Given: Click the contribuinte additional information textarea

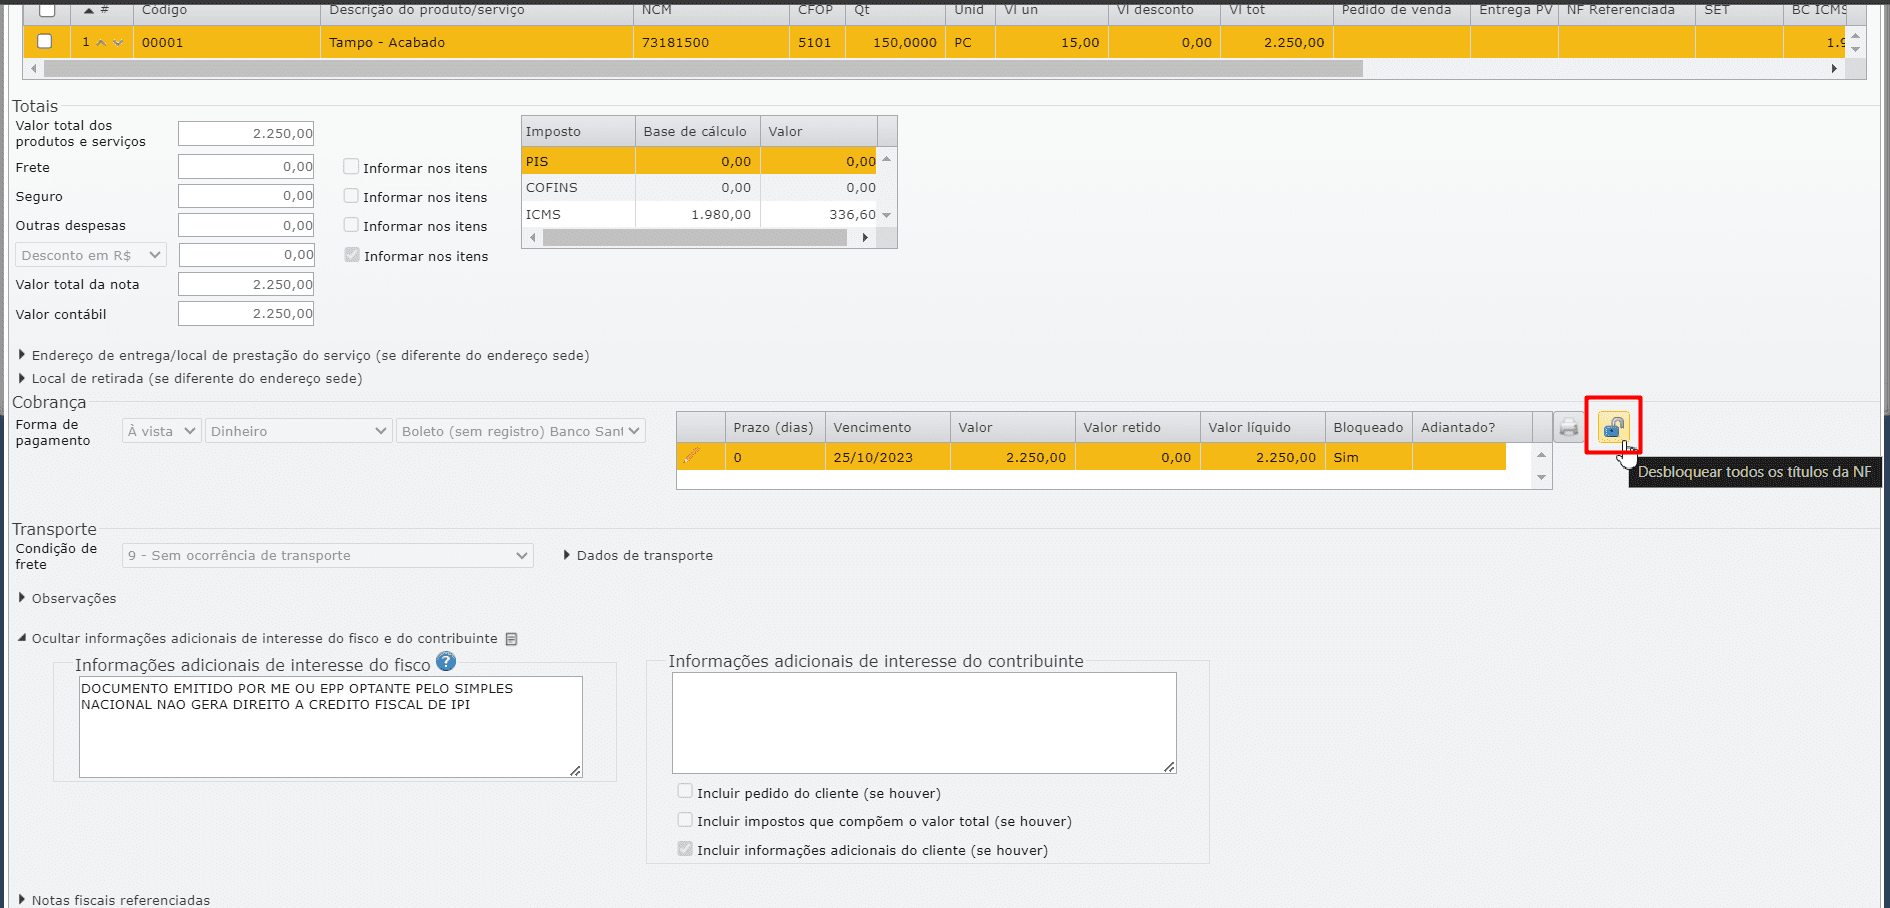Looking at the screenshot, I should click(924, 723).
